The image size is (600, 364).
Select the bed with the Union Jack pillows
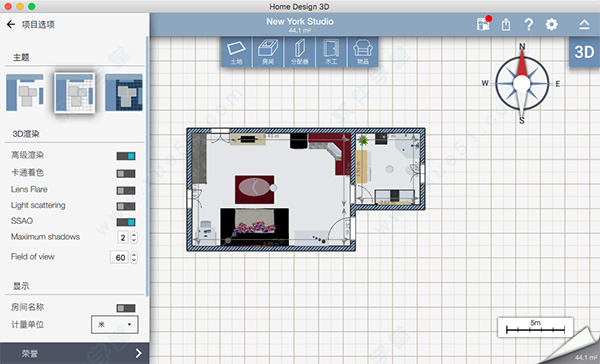pos(254,227)
